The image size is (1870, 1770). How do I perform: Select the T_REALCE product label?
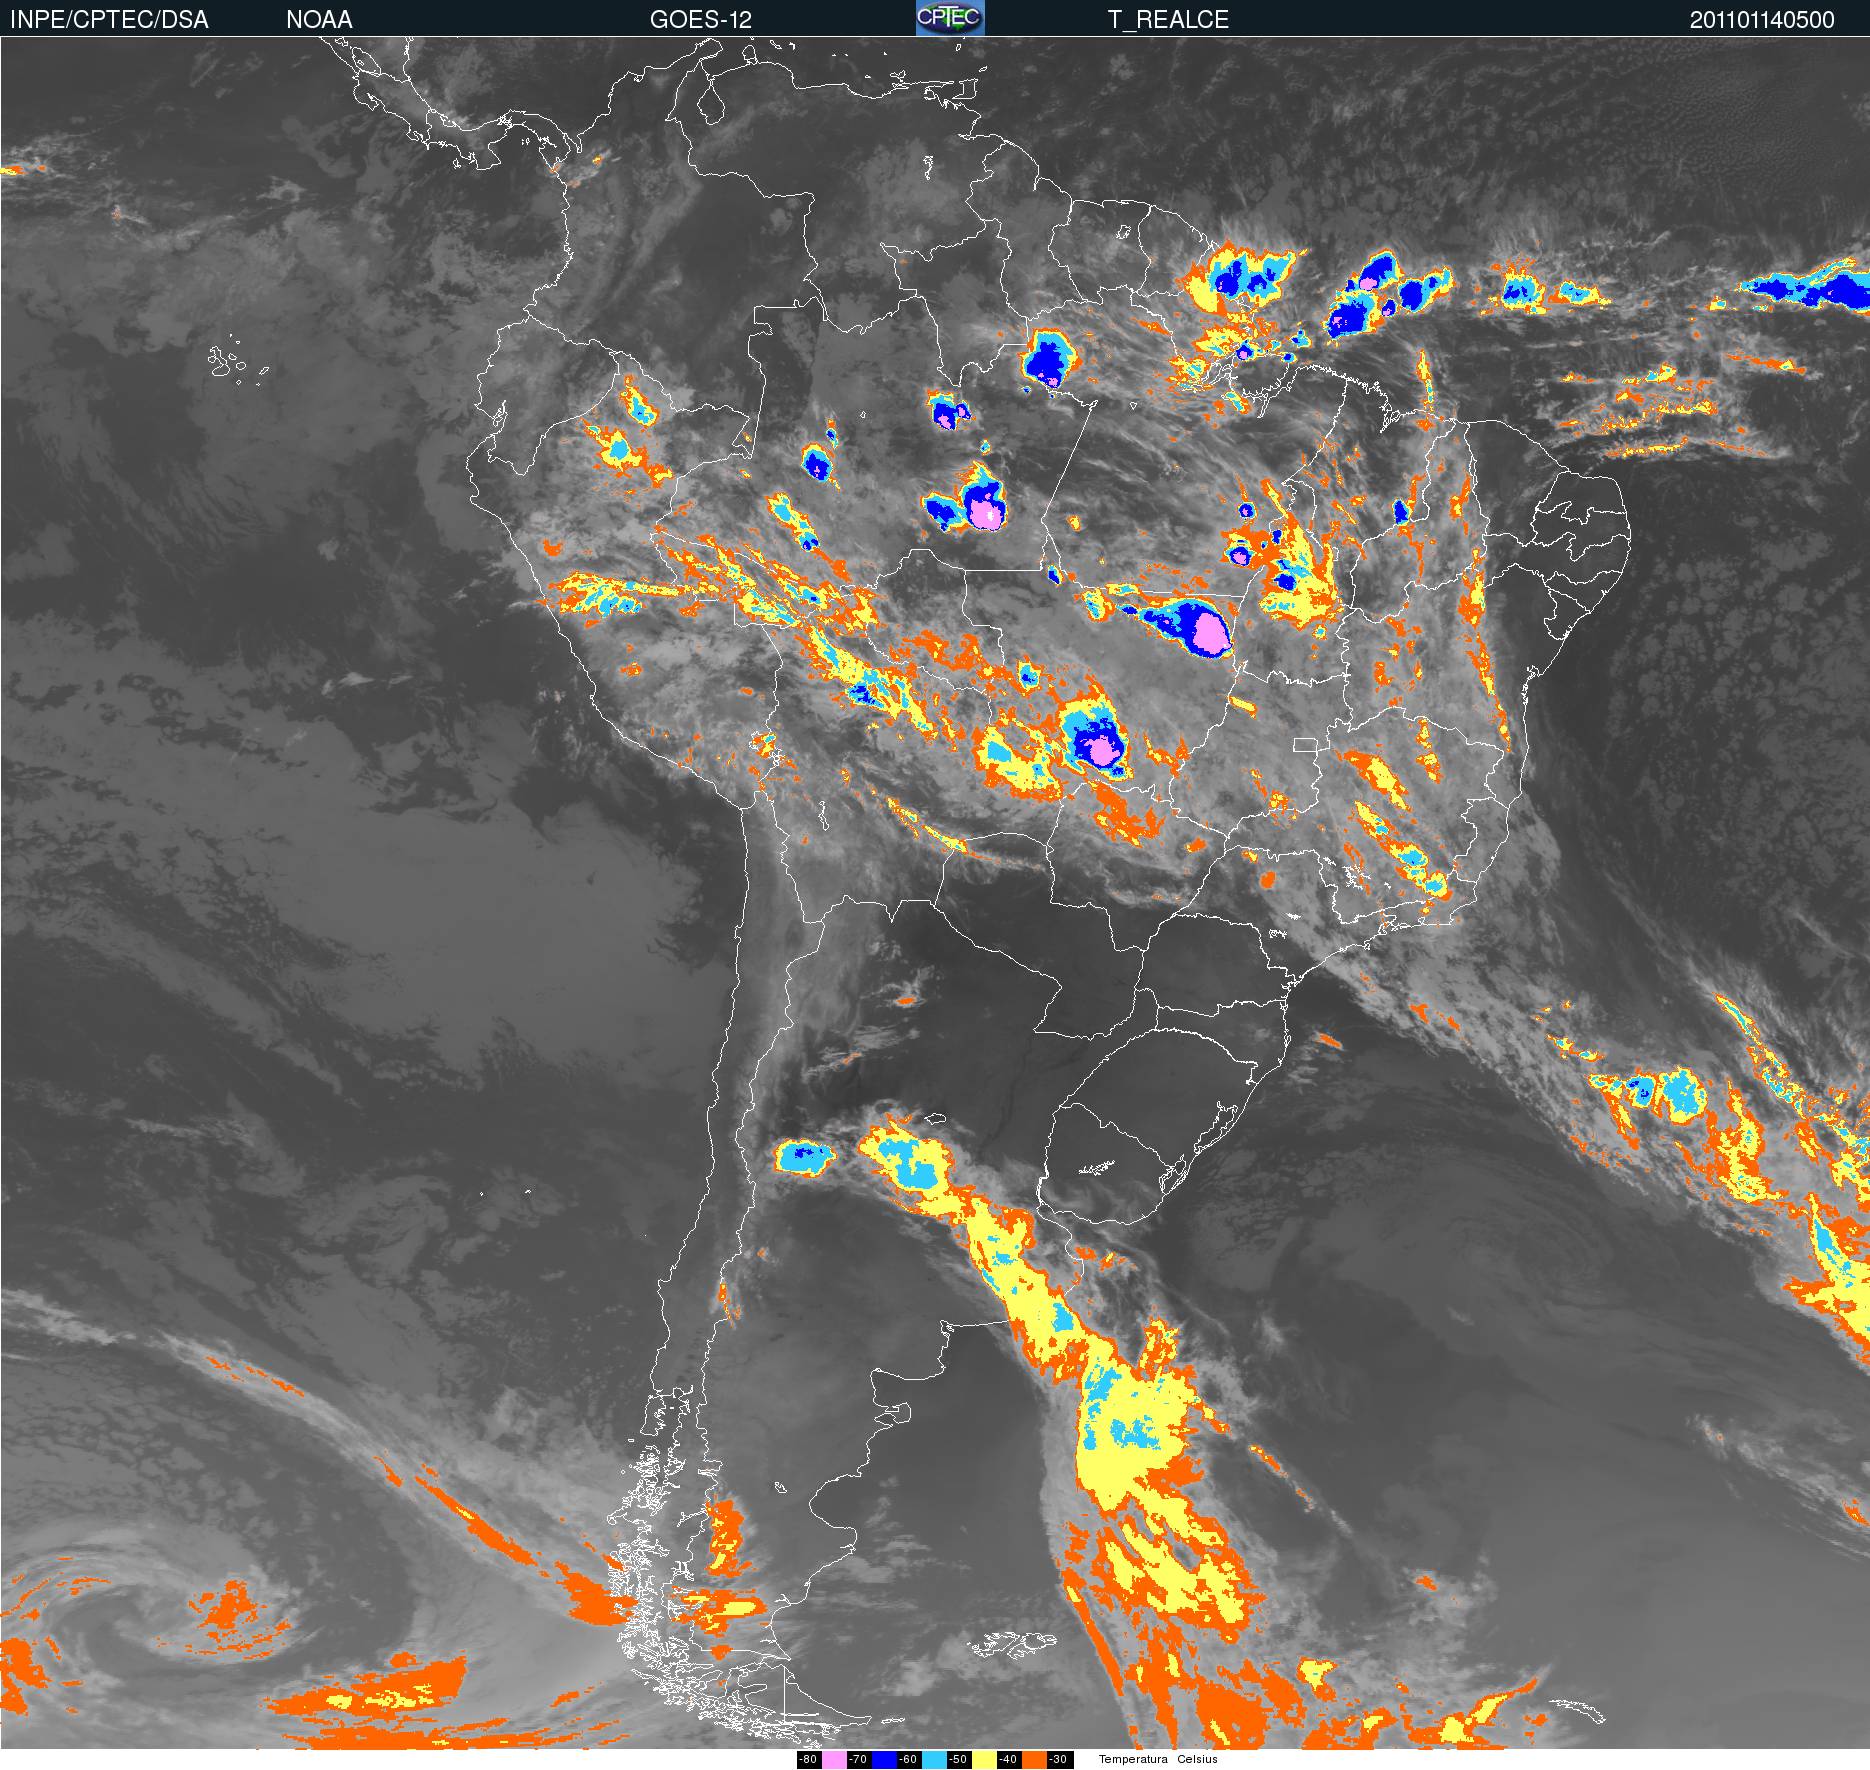(x=1168, y=20)
